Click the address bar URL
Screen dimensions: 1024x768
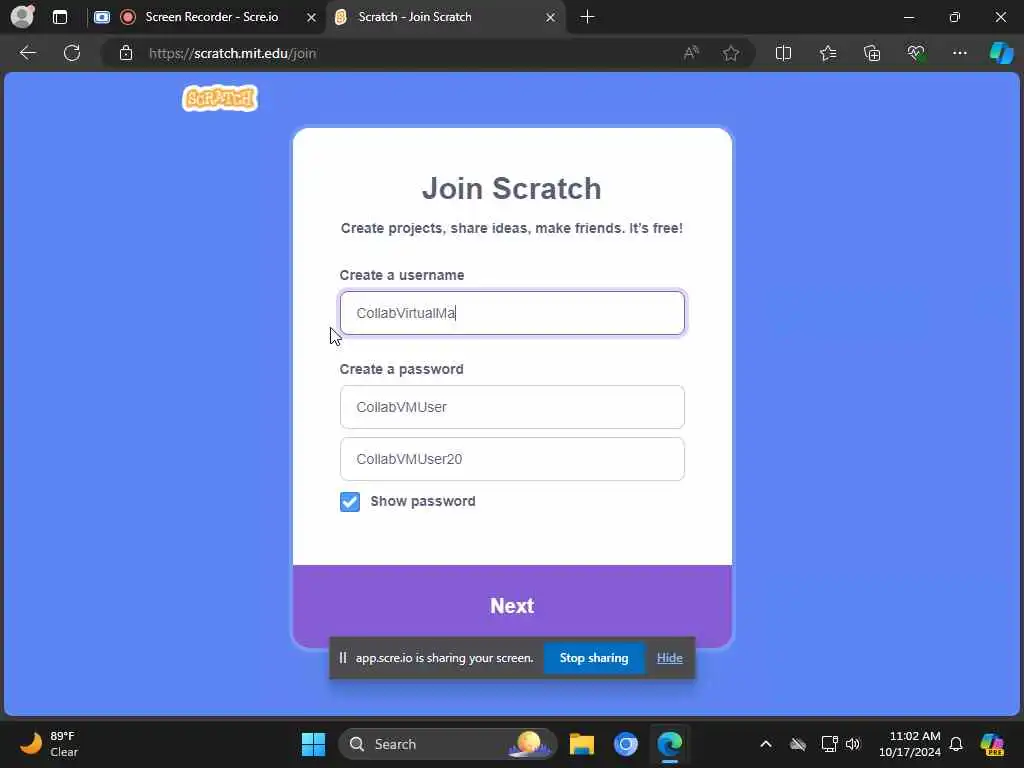click(x=232, y=54)
